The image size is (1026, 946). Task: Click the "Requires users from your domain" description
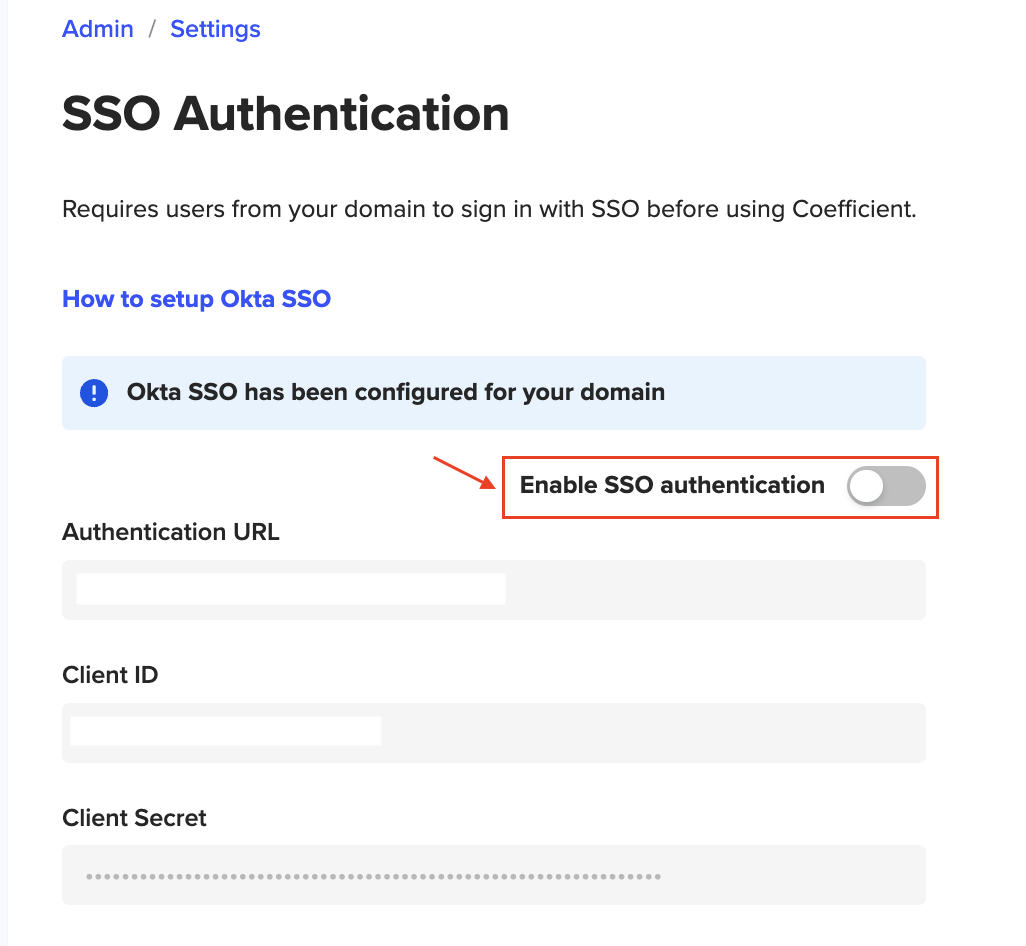[489, 210]
